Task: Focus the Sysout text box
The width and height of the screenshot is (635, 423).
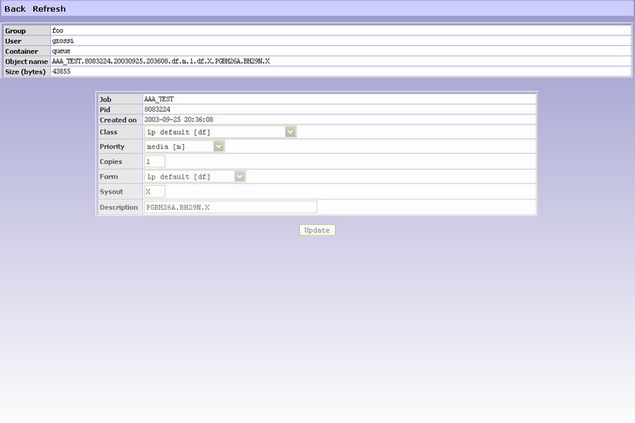Action: [x=154, y=191]
